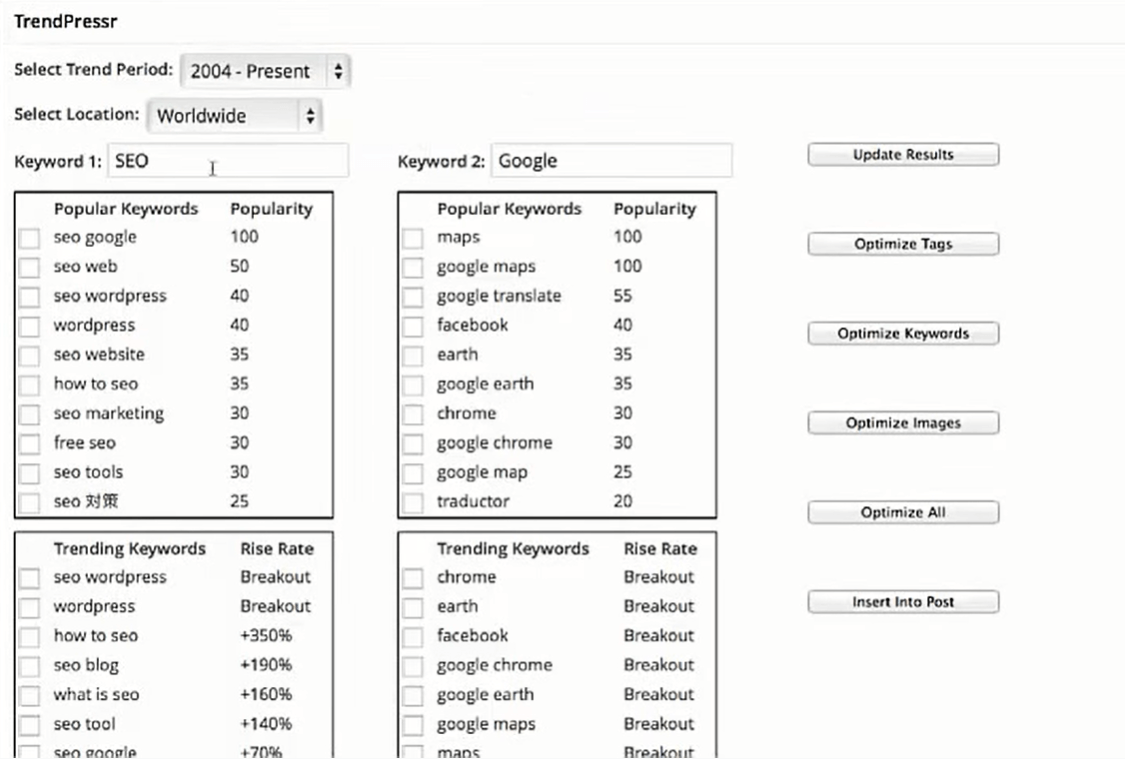The image size is (1125, 759).
Task: Tick the 'seo tools' checkbox
Action: (29, 473)
